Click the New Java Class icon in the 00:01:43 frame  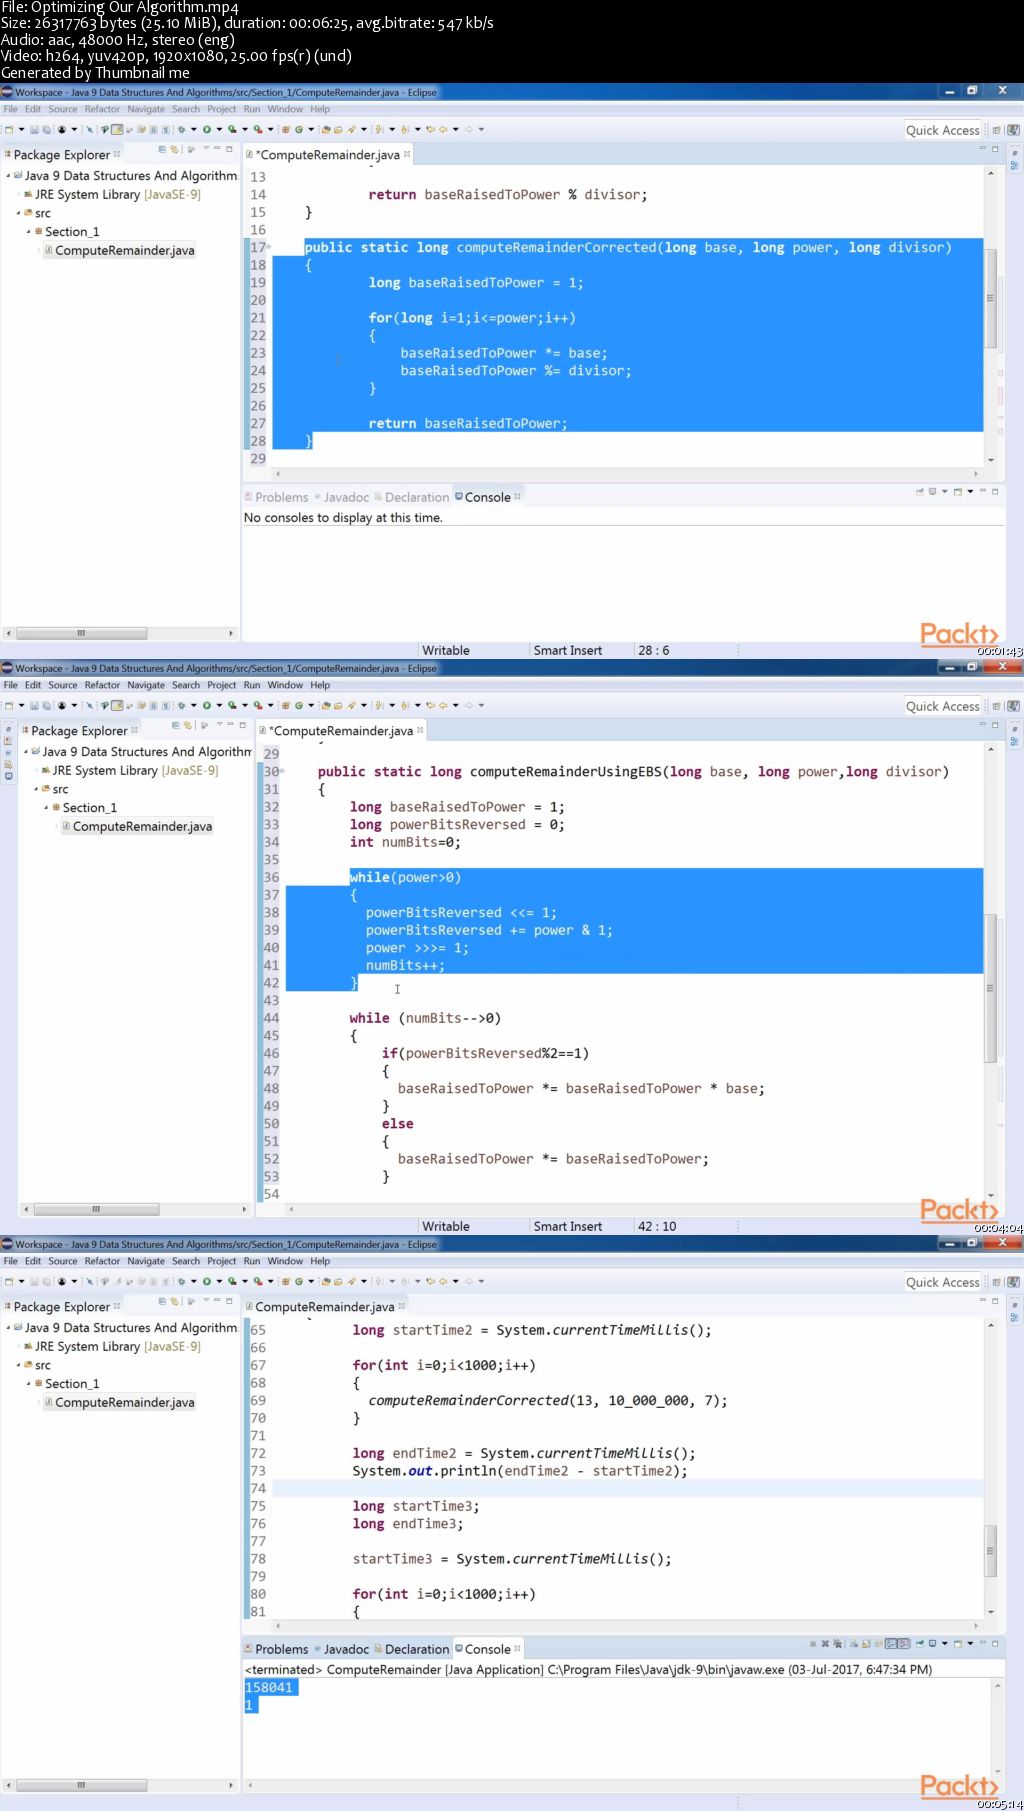(299, 130)
